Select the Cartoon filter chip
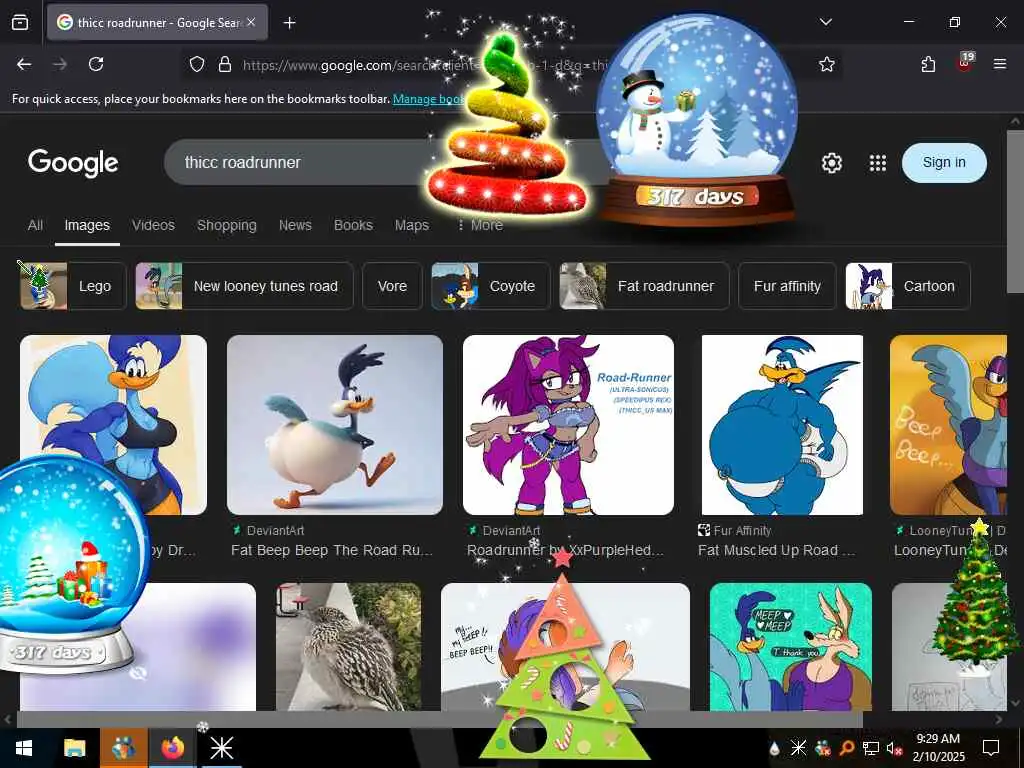1024x768 pixels. (908, 286)
